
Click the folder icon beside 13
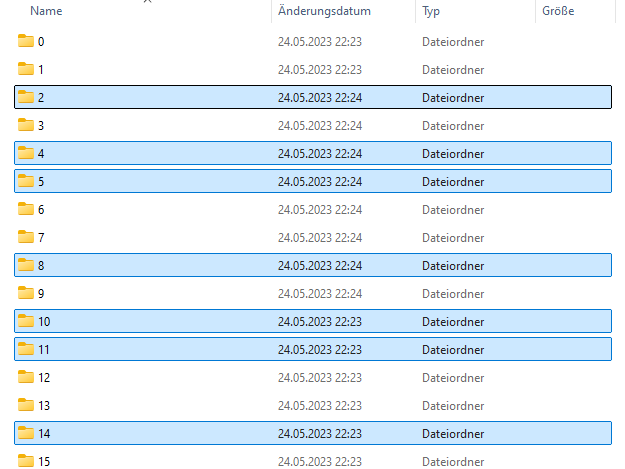tap(26, 405)
